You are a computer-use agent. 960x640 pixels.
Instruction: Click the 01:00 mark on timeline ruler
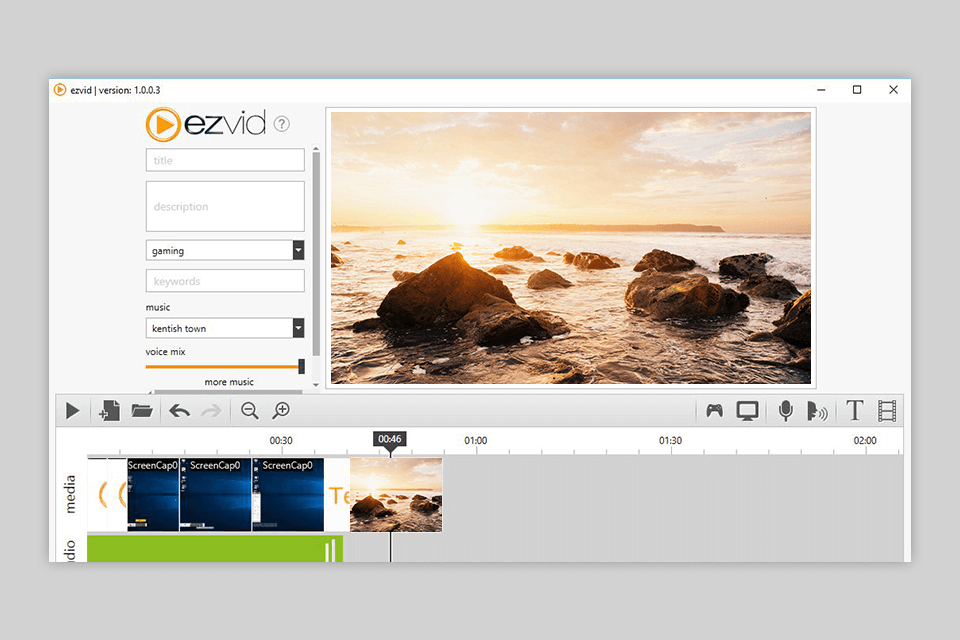pyautogui.click(x=476, y=440)
